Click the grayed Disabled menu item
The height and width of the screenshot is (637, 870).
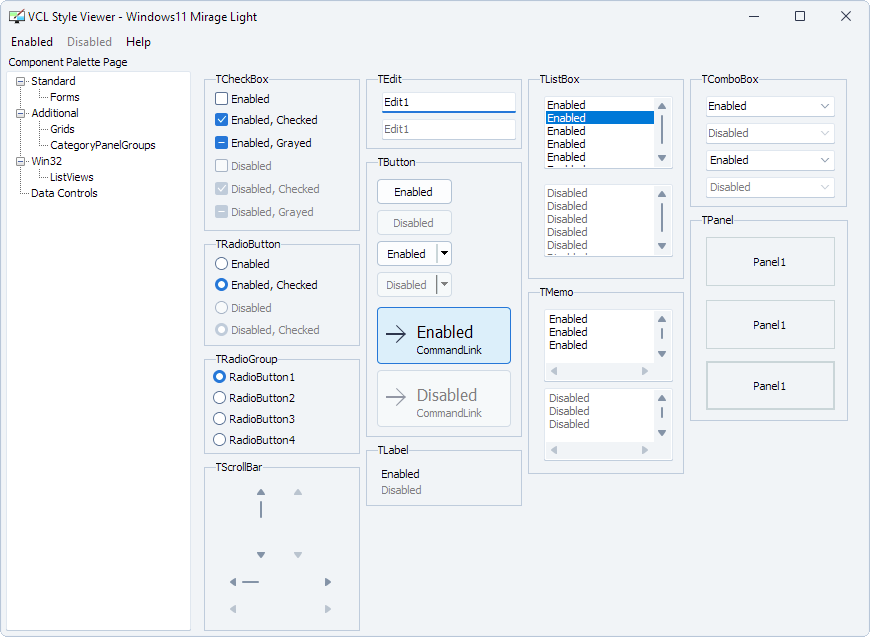click(x=89, y=42)
